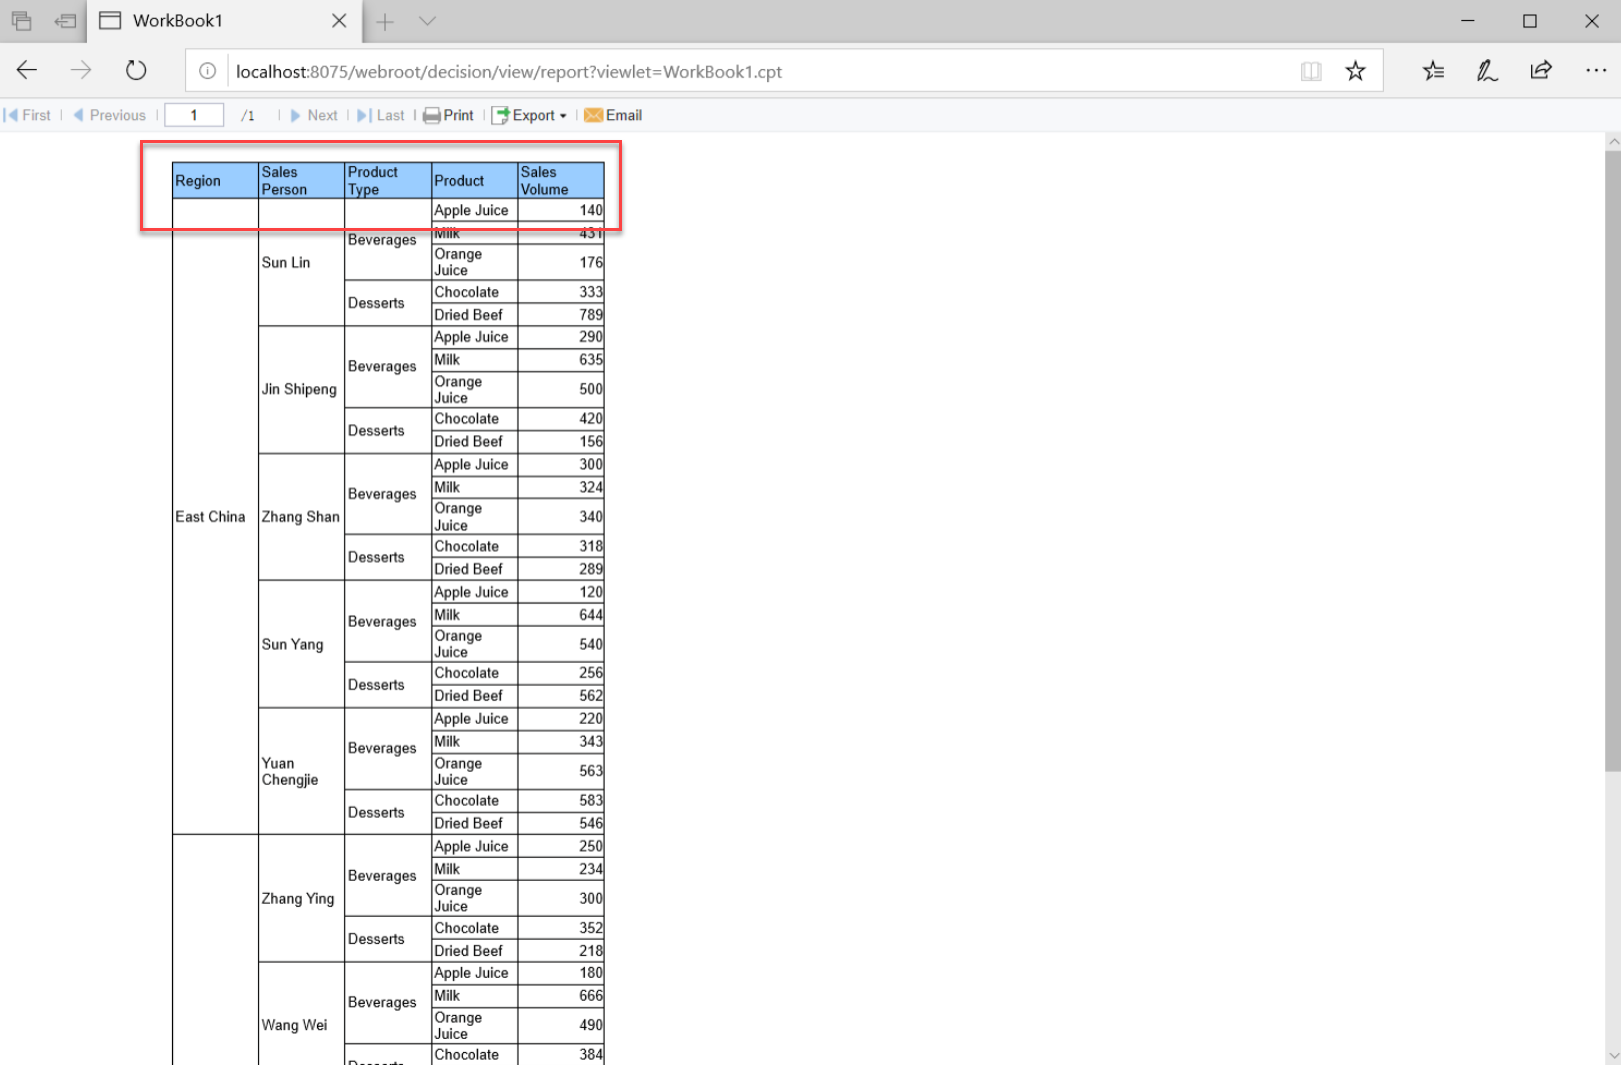The image size is (1621, 1065).
Task: Click the sales volume value 666
Action: (x=561, y=996)
